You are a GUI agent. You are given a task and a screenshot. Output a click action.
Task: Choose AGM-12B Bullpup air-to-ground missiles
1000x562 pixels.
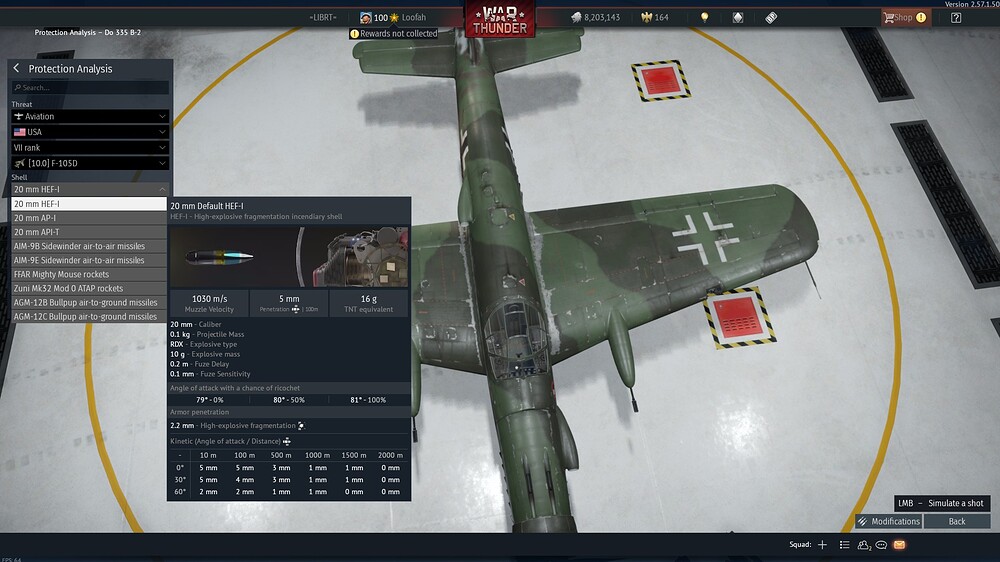tap(89, 302)
